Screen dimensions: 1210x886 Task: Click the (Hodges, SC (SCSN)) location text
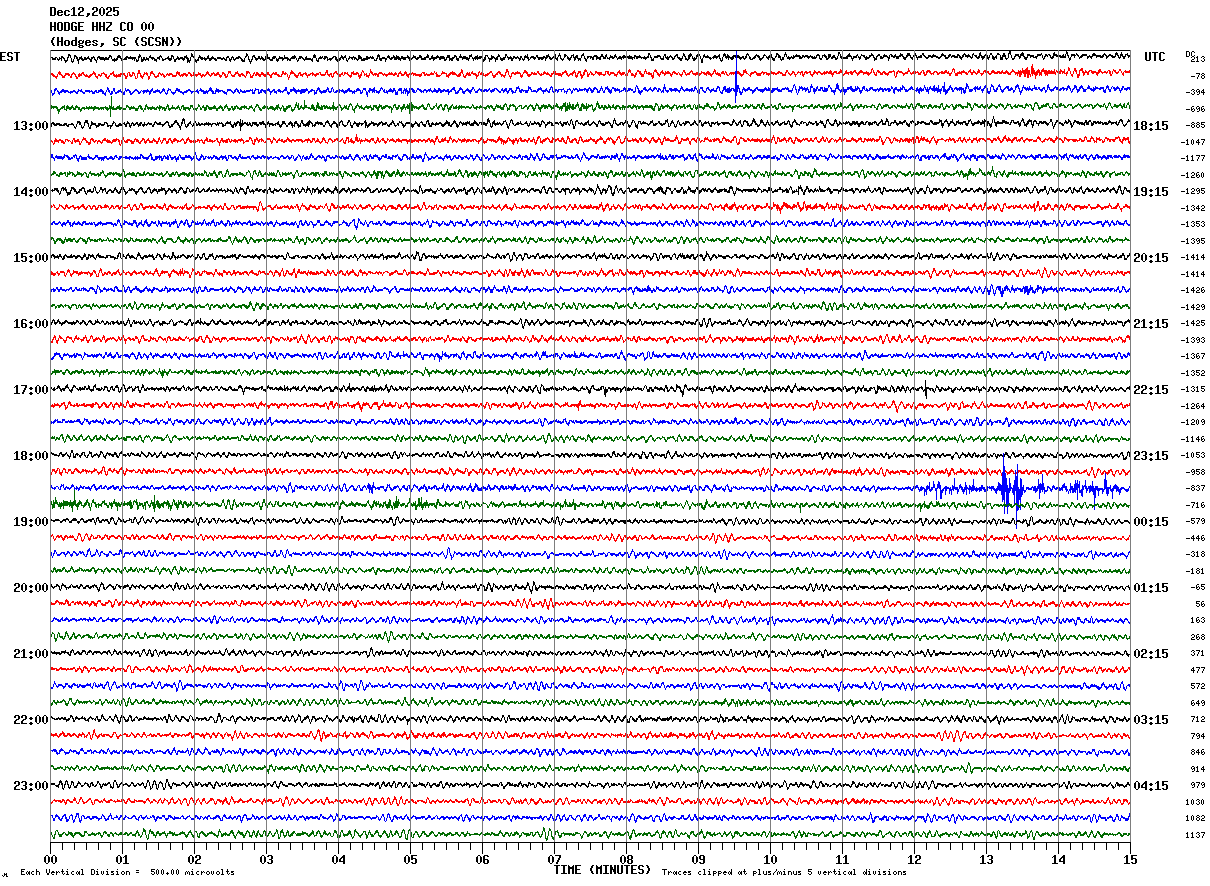click(x=115, y=42)
